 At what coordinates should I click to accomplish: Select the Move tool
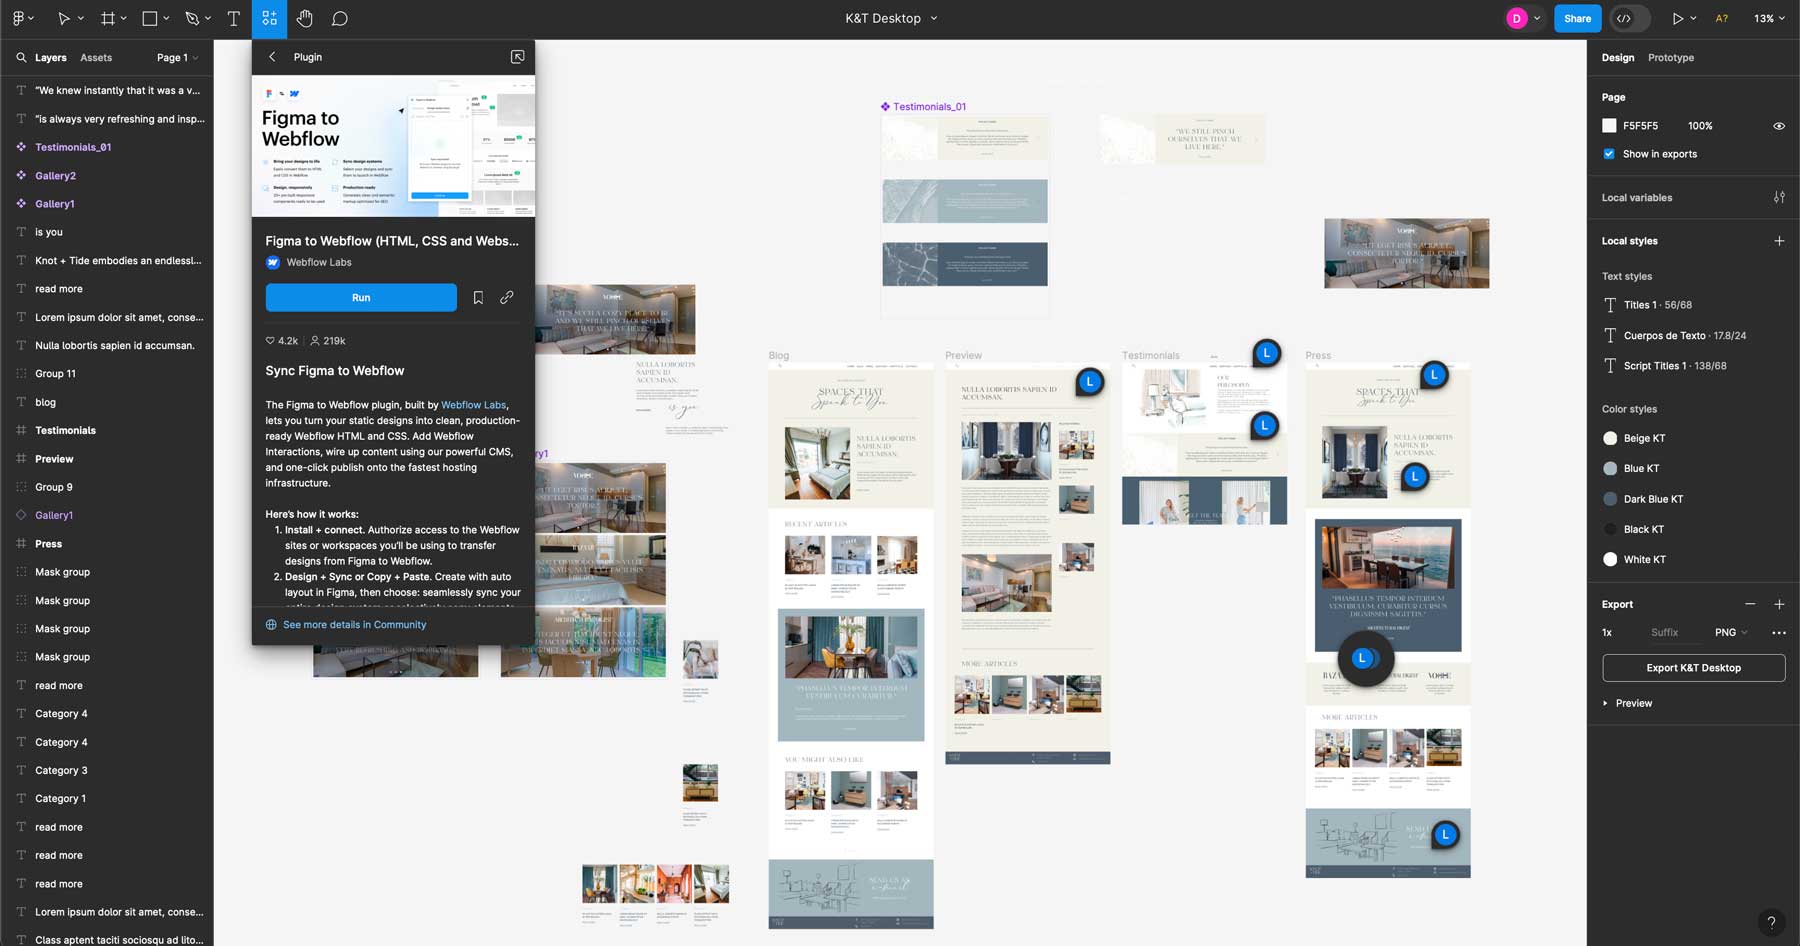click(x=62, y=18)
